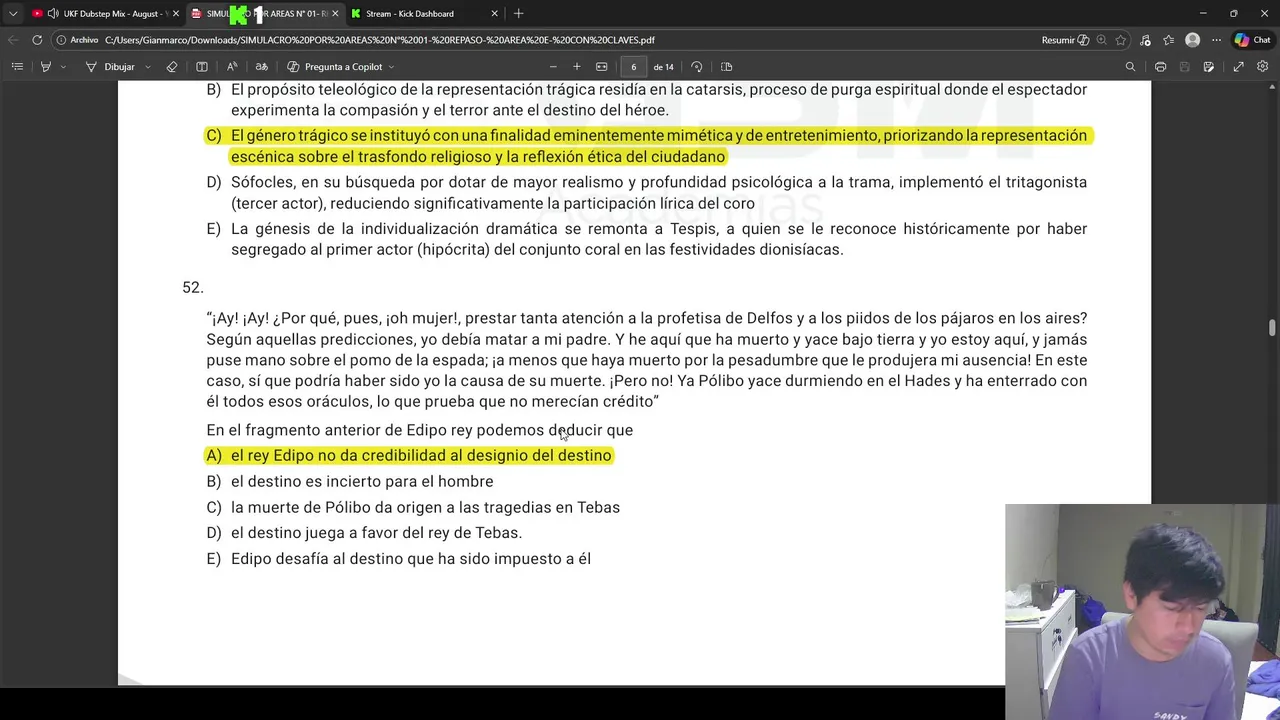Image resolution: width=1280 pixels, height=720 pixels.
Task: Reload the page with refresh icon
Action: [x=37, y=40]
